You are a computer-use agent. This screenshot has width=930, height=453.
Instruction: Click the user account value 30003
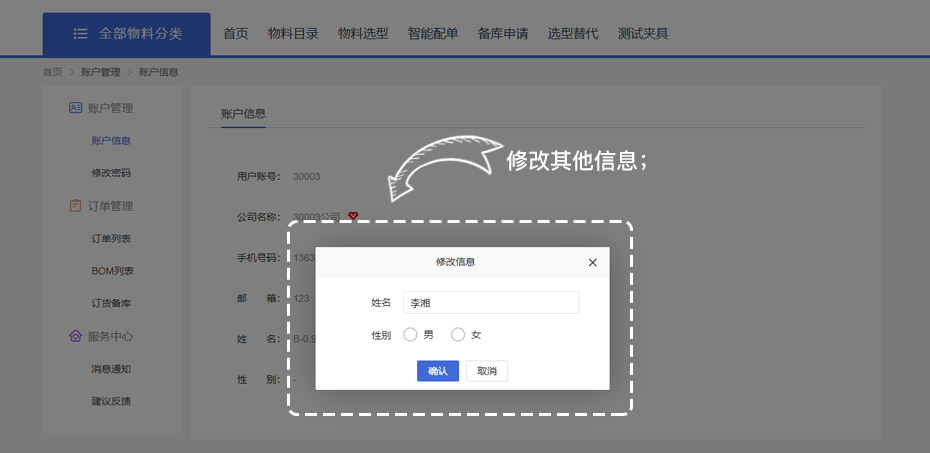point(307,177)
